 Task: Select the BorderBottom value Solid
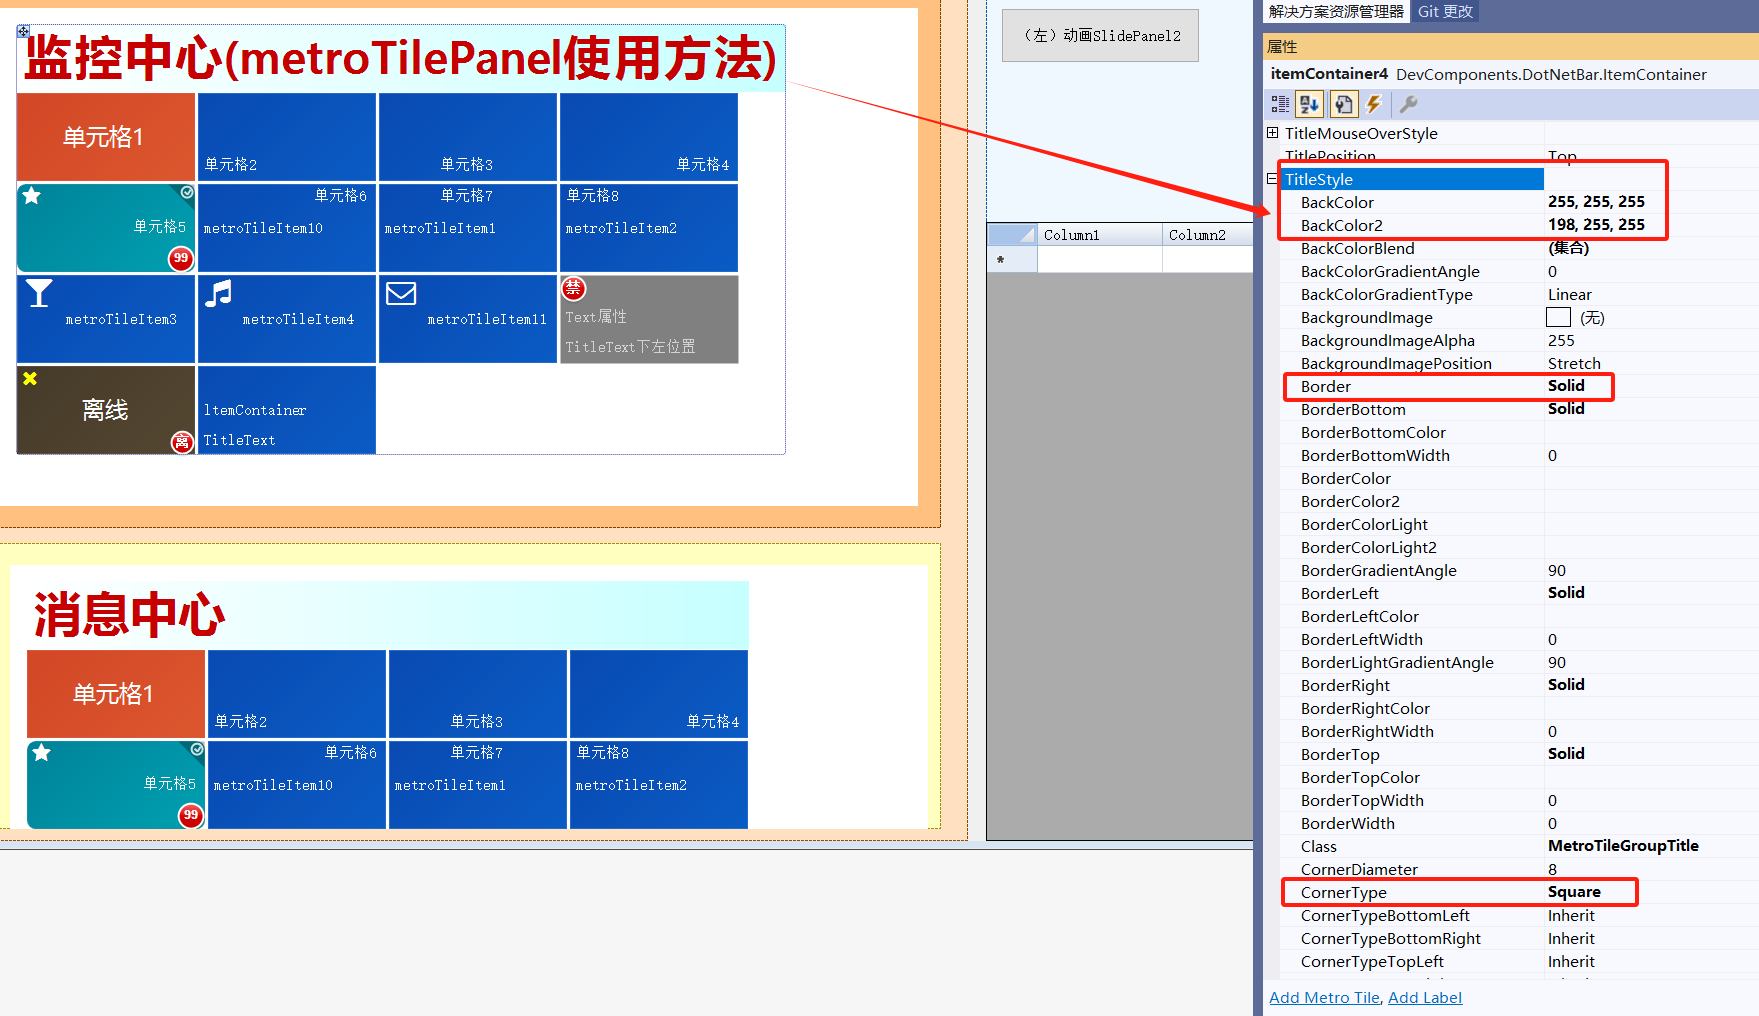pos(1566,409)
